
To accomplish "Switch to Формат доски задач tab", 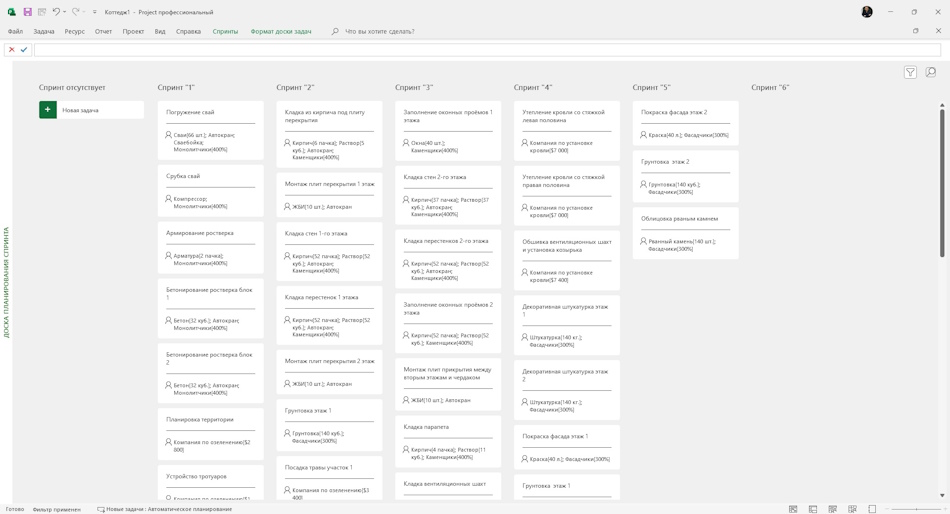I will [x=281, y=32].
